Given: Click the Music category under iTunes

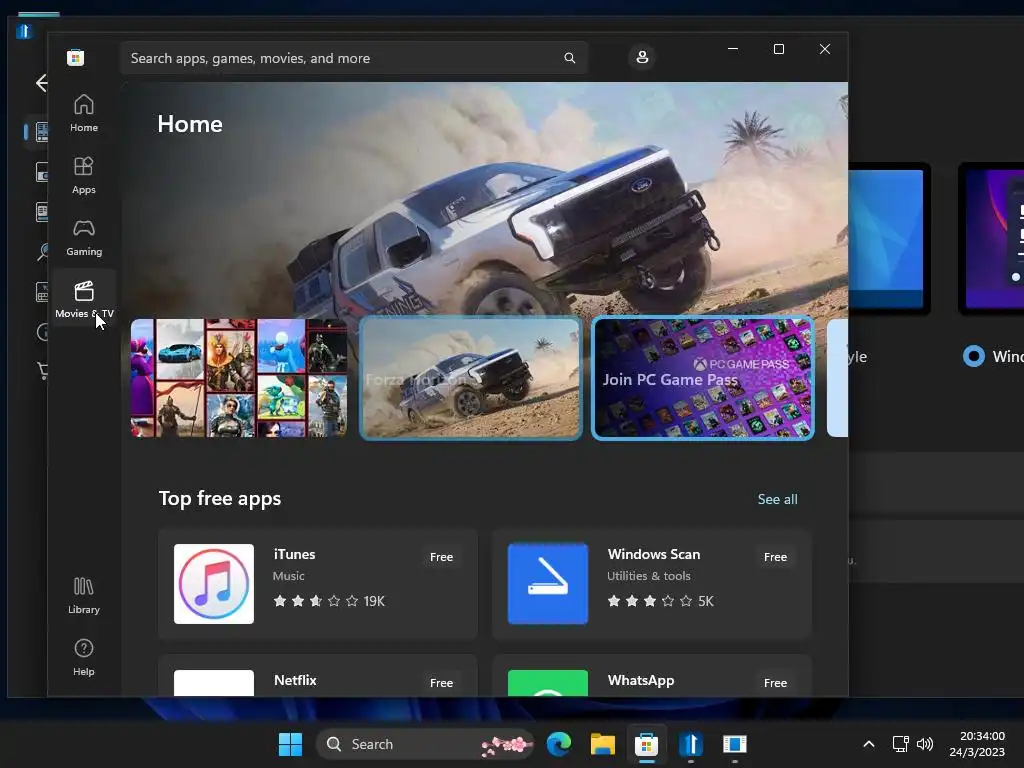Looking at the screenshot, I should coord(289,576).
